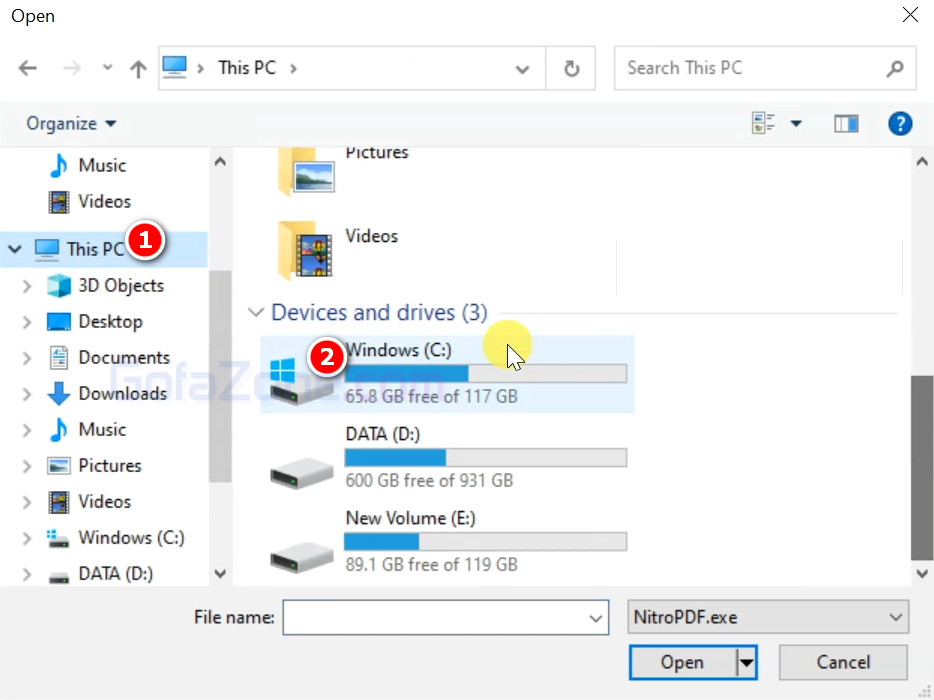The height and width of the screenshot is (700, 934).
Task: Toggle the preview pane icon
Action: (x=846, y=123)
